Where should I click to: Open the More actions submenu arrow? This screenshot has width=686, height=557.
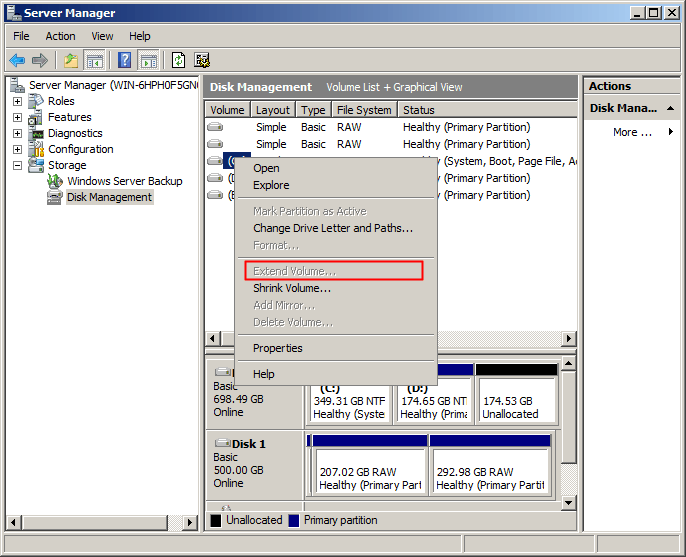coord(671,132)
